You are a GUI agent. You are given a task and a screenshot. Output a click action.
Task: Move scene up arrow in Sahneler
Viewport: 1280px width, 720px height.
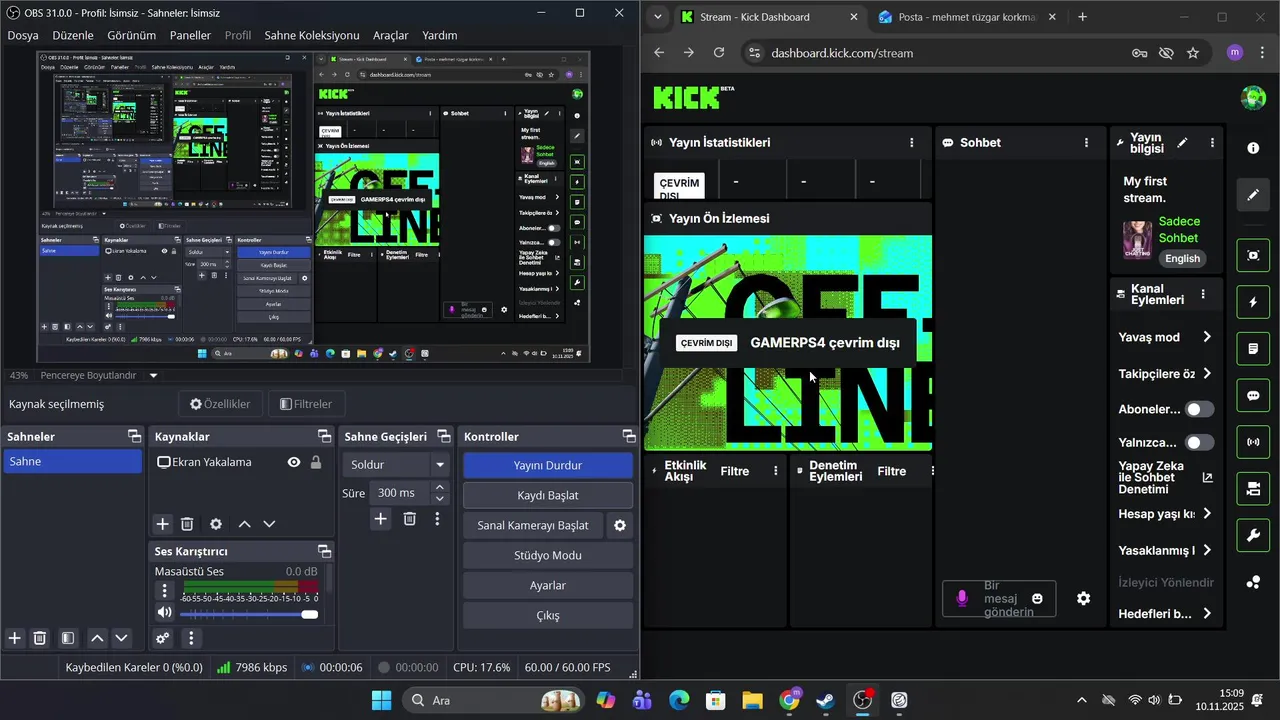[97, 638]
